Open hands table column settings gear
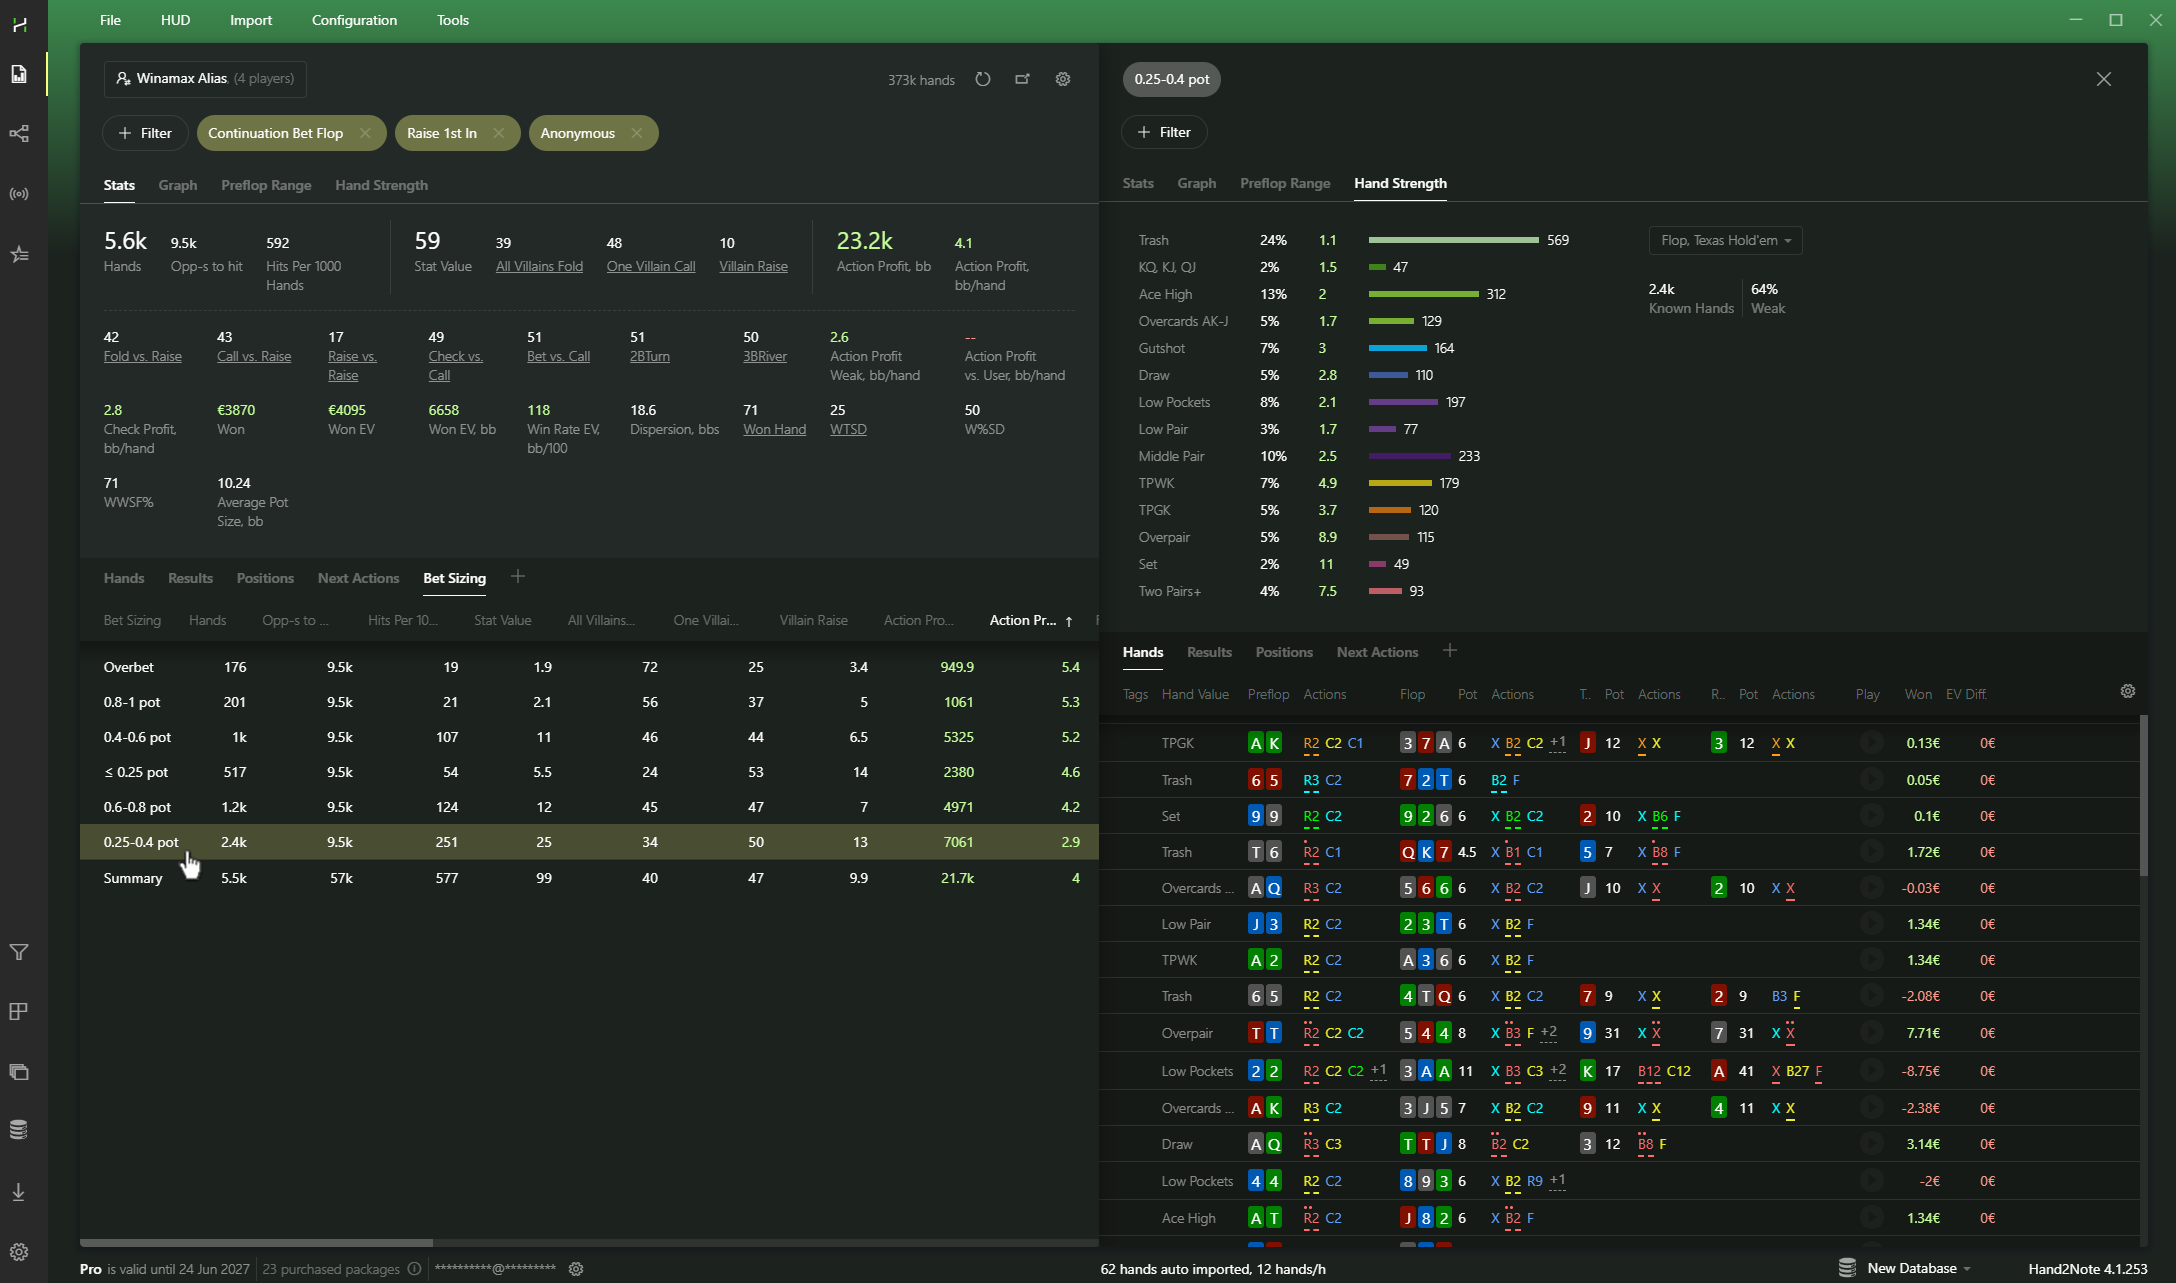This screenshot has width=2176, height=1283. coord(2128,691)
